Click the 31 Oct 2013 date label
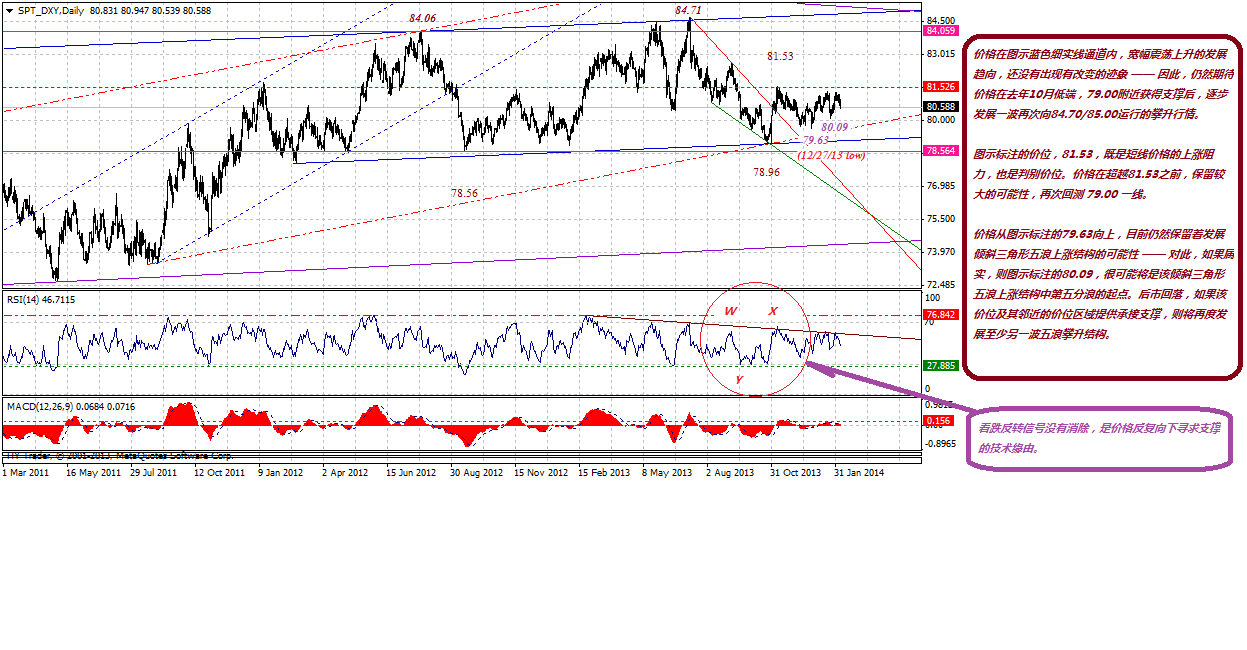Viewport: 1247px width, 650px height. click(795, 472)
